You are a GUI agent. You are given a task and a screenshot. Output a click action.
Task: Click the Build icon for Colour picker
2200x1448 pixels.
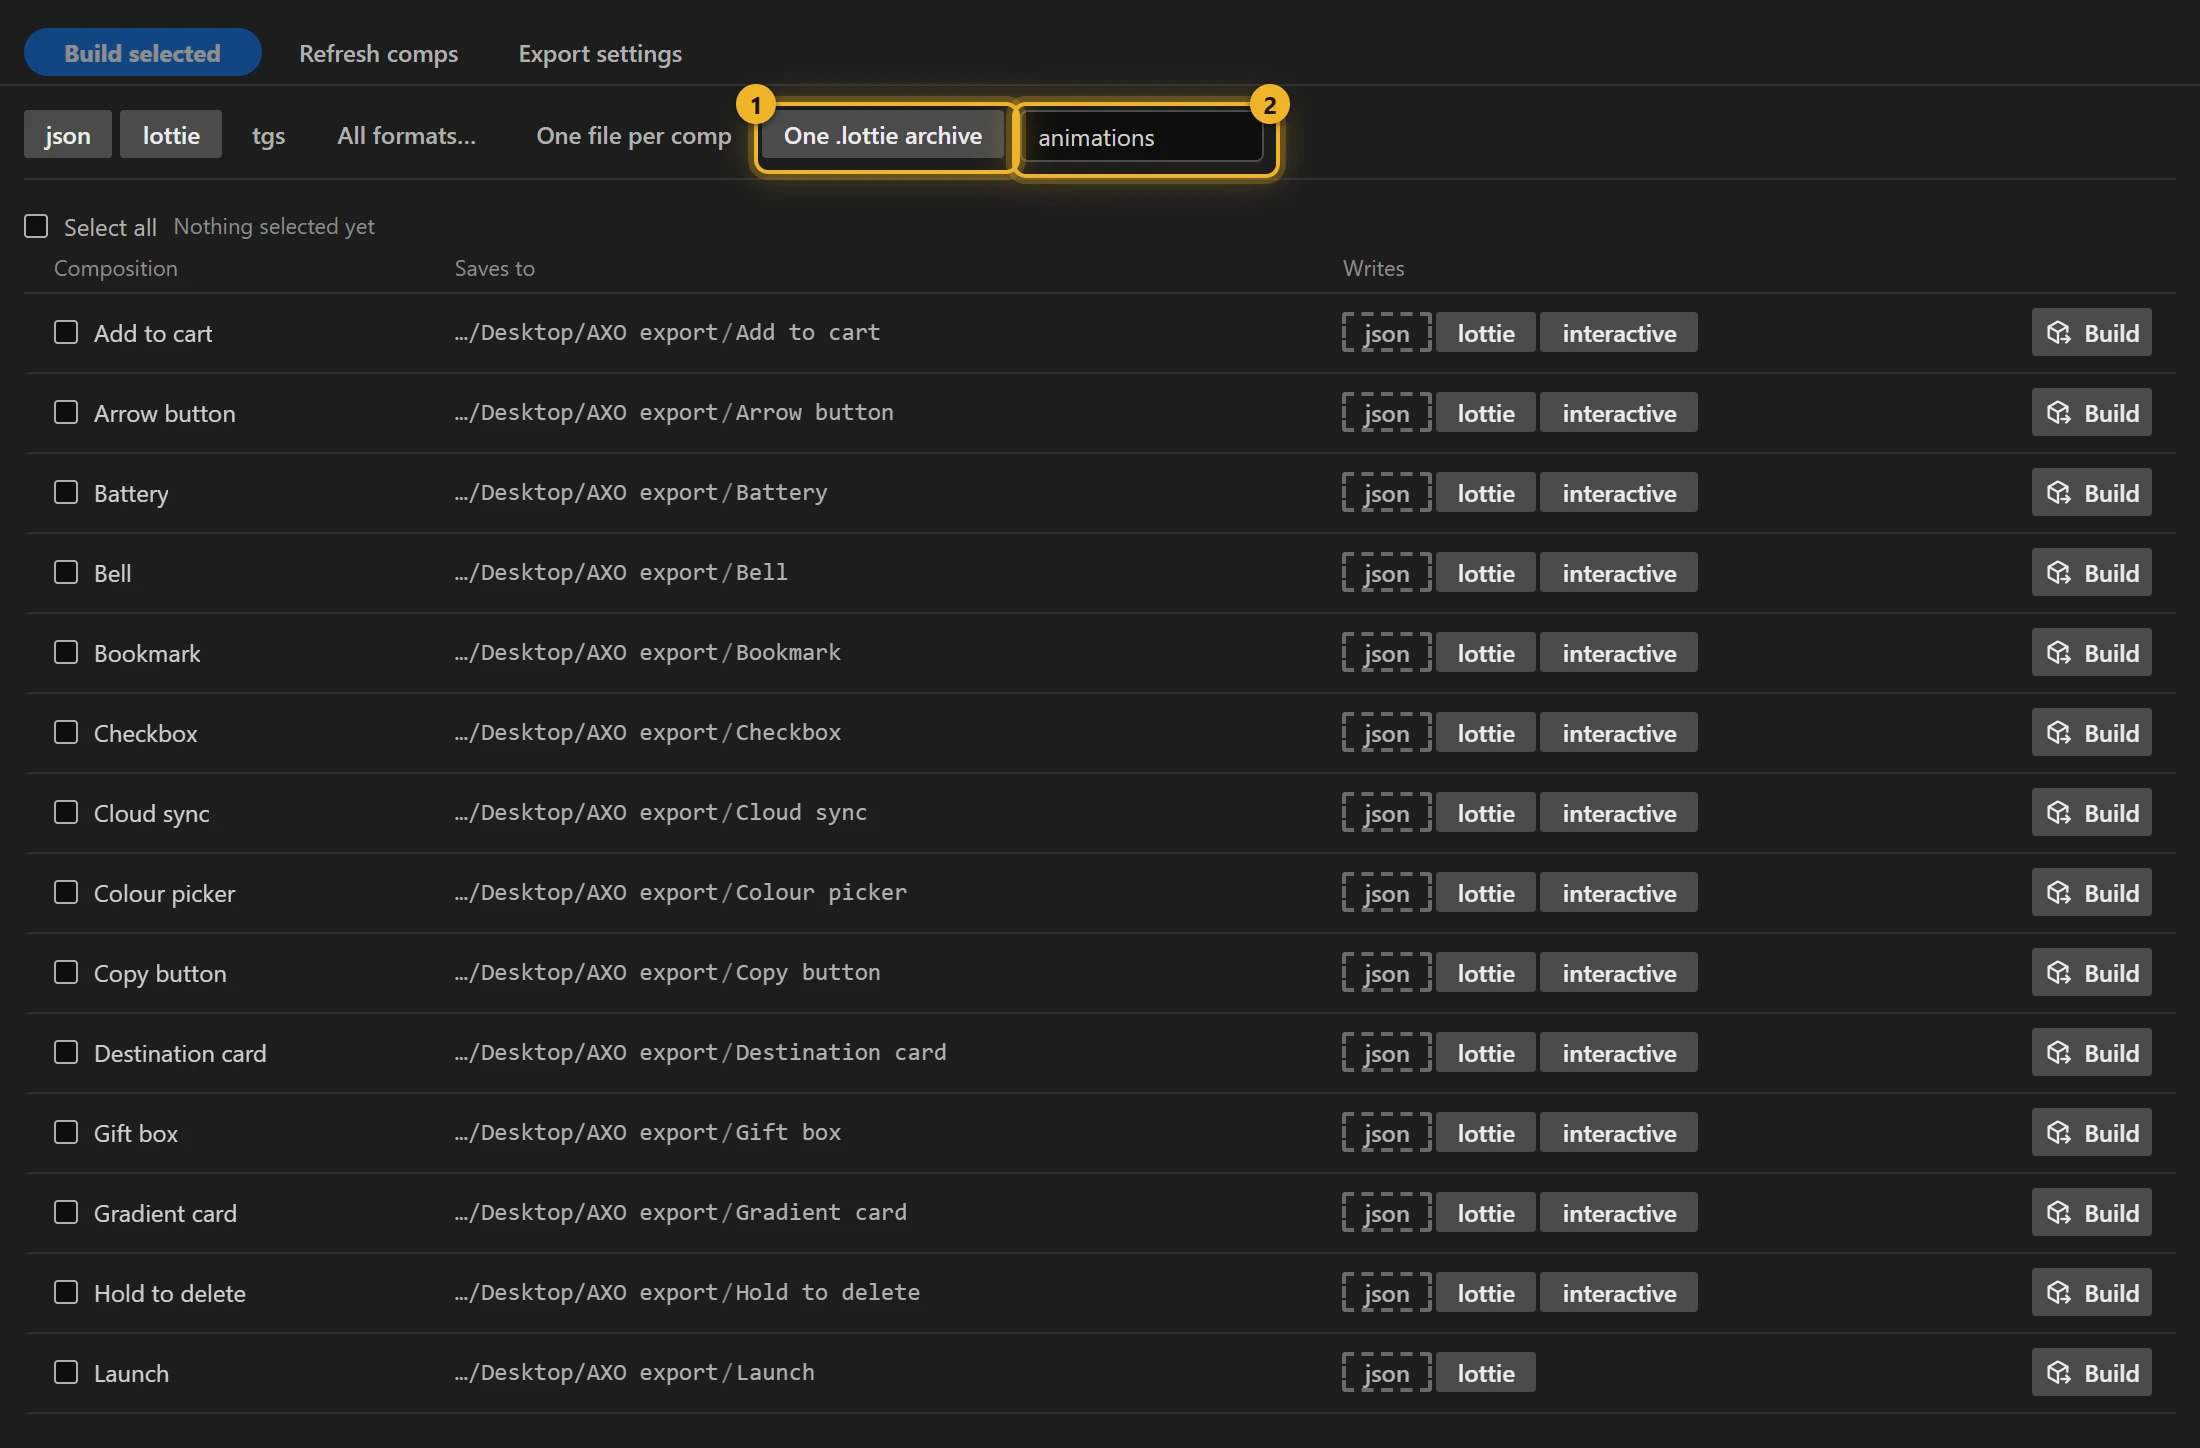2058,893
